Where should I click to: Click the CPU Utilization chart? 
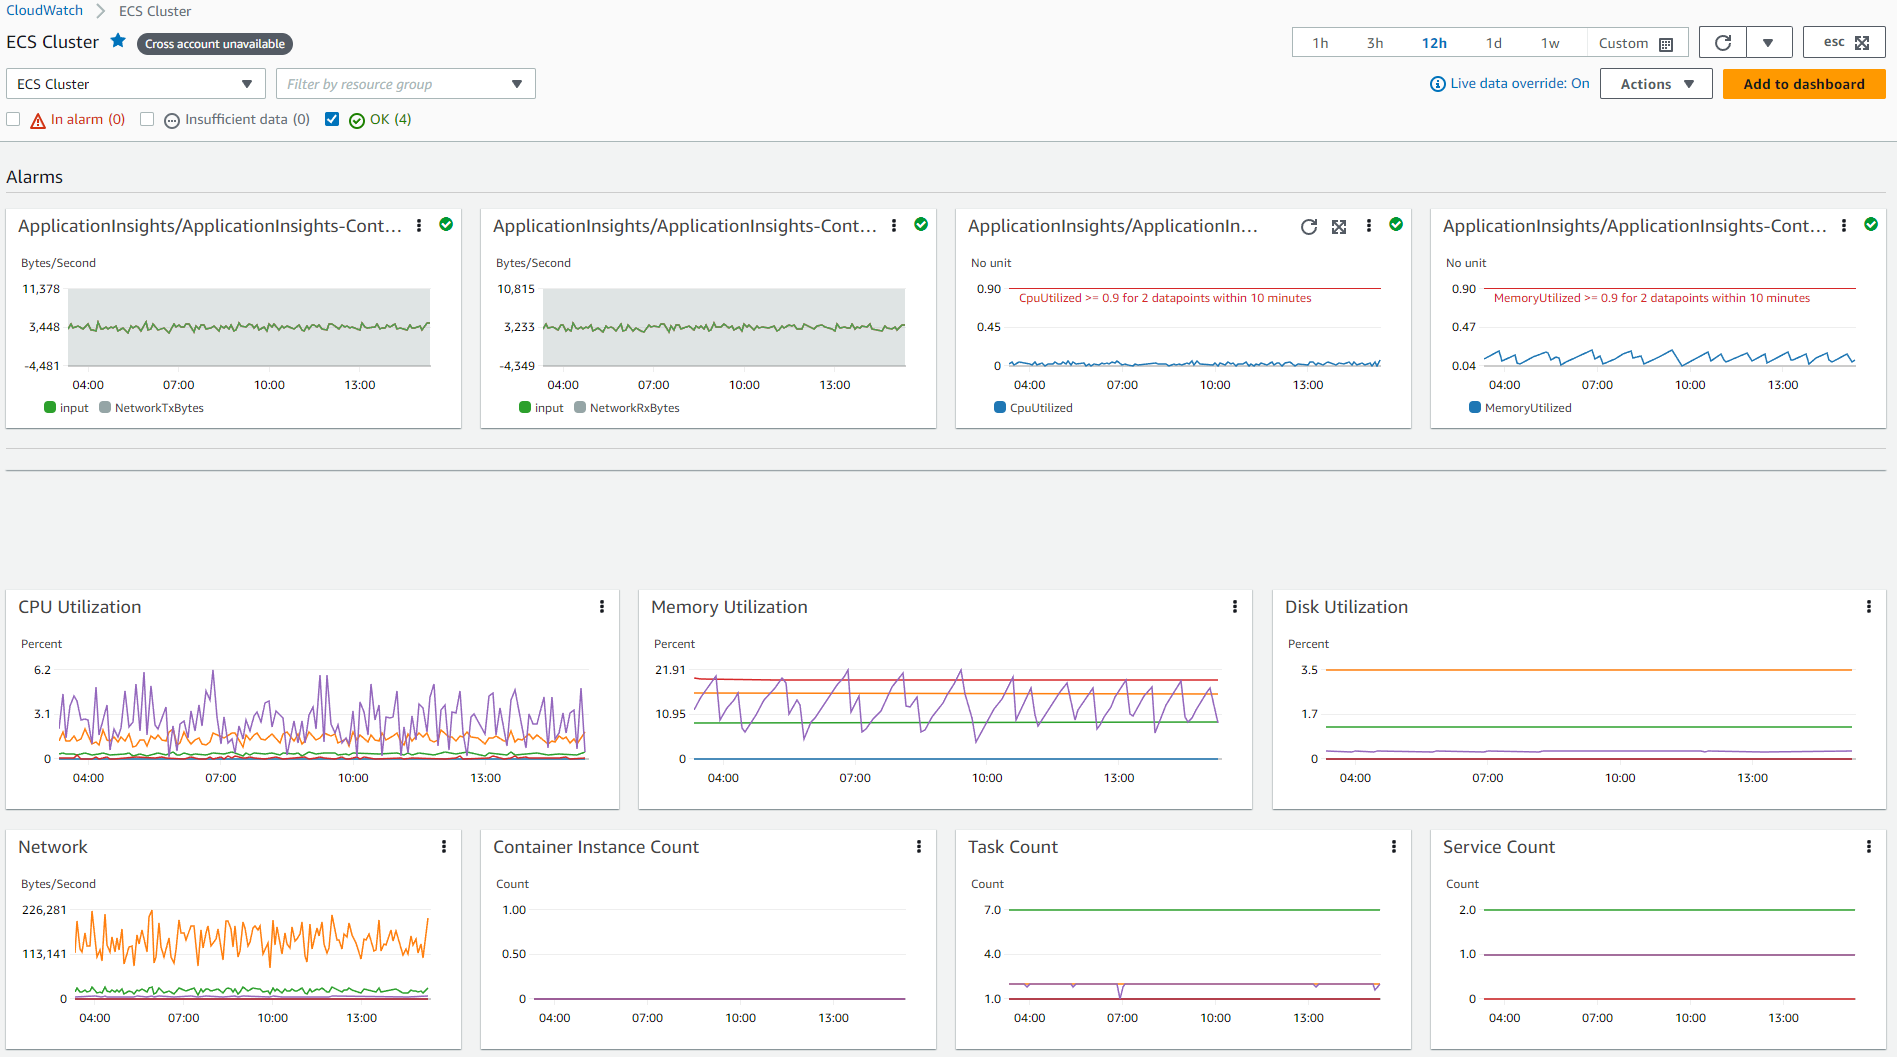(x=322, y=715)
